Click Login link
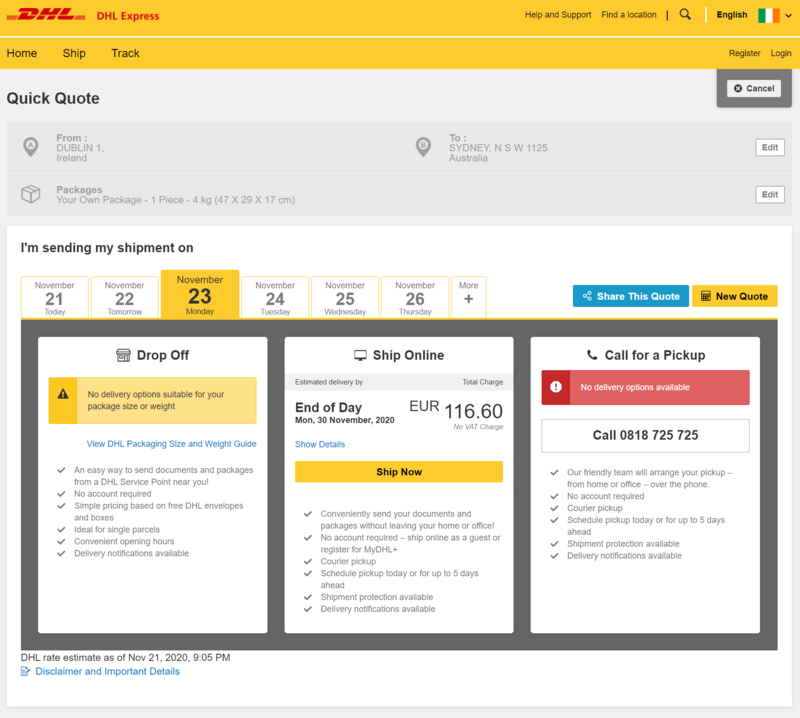Image resolution: width=800 pixels, height=718 pixels. coord(781,53)
